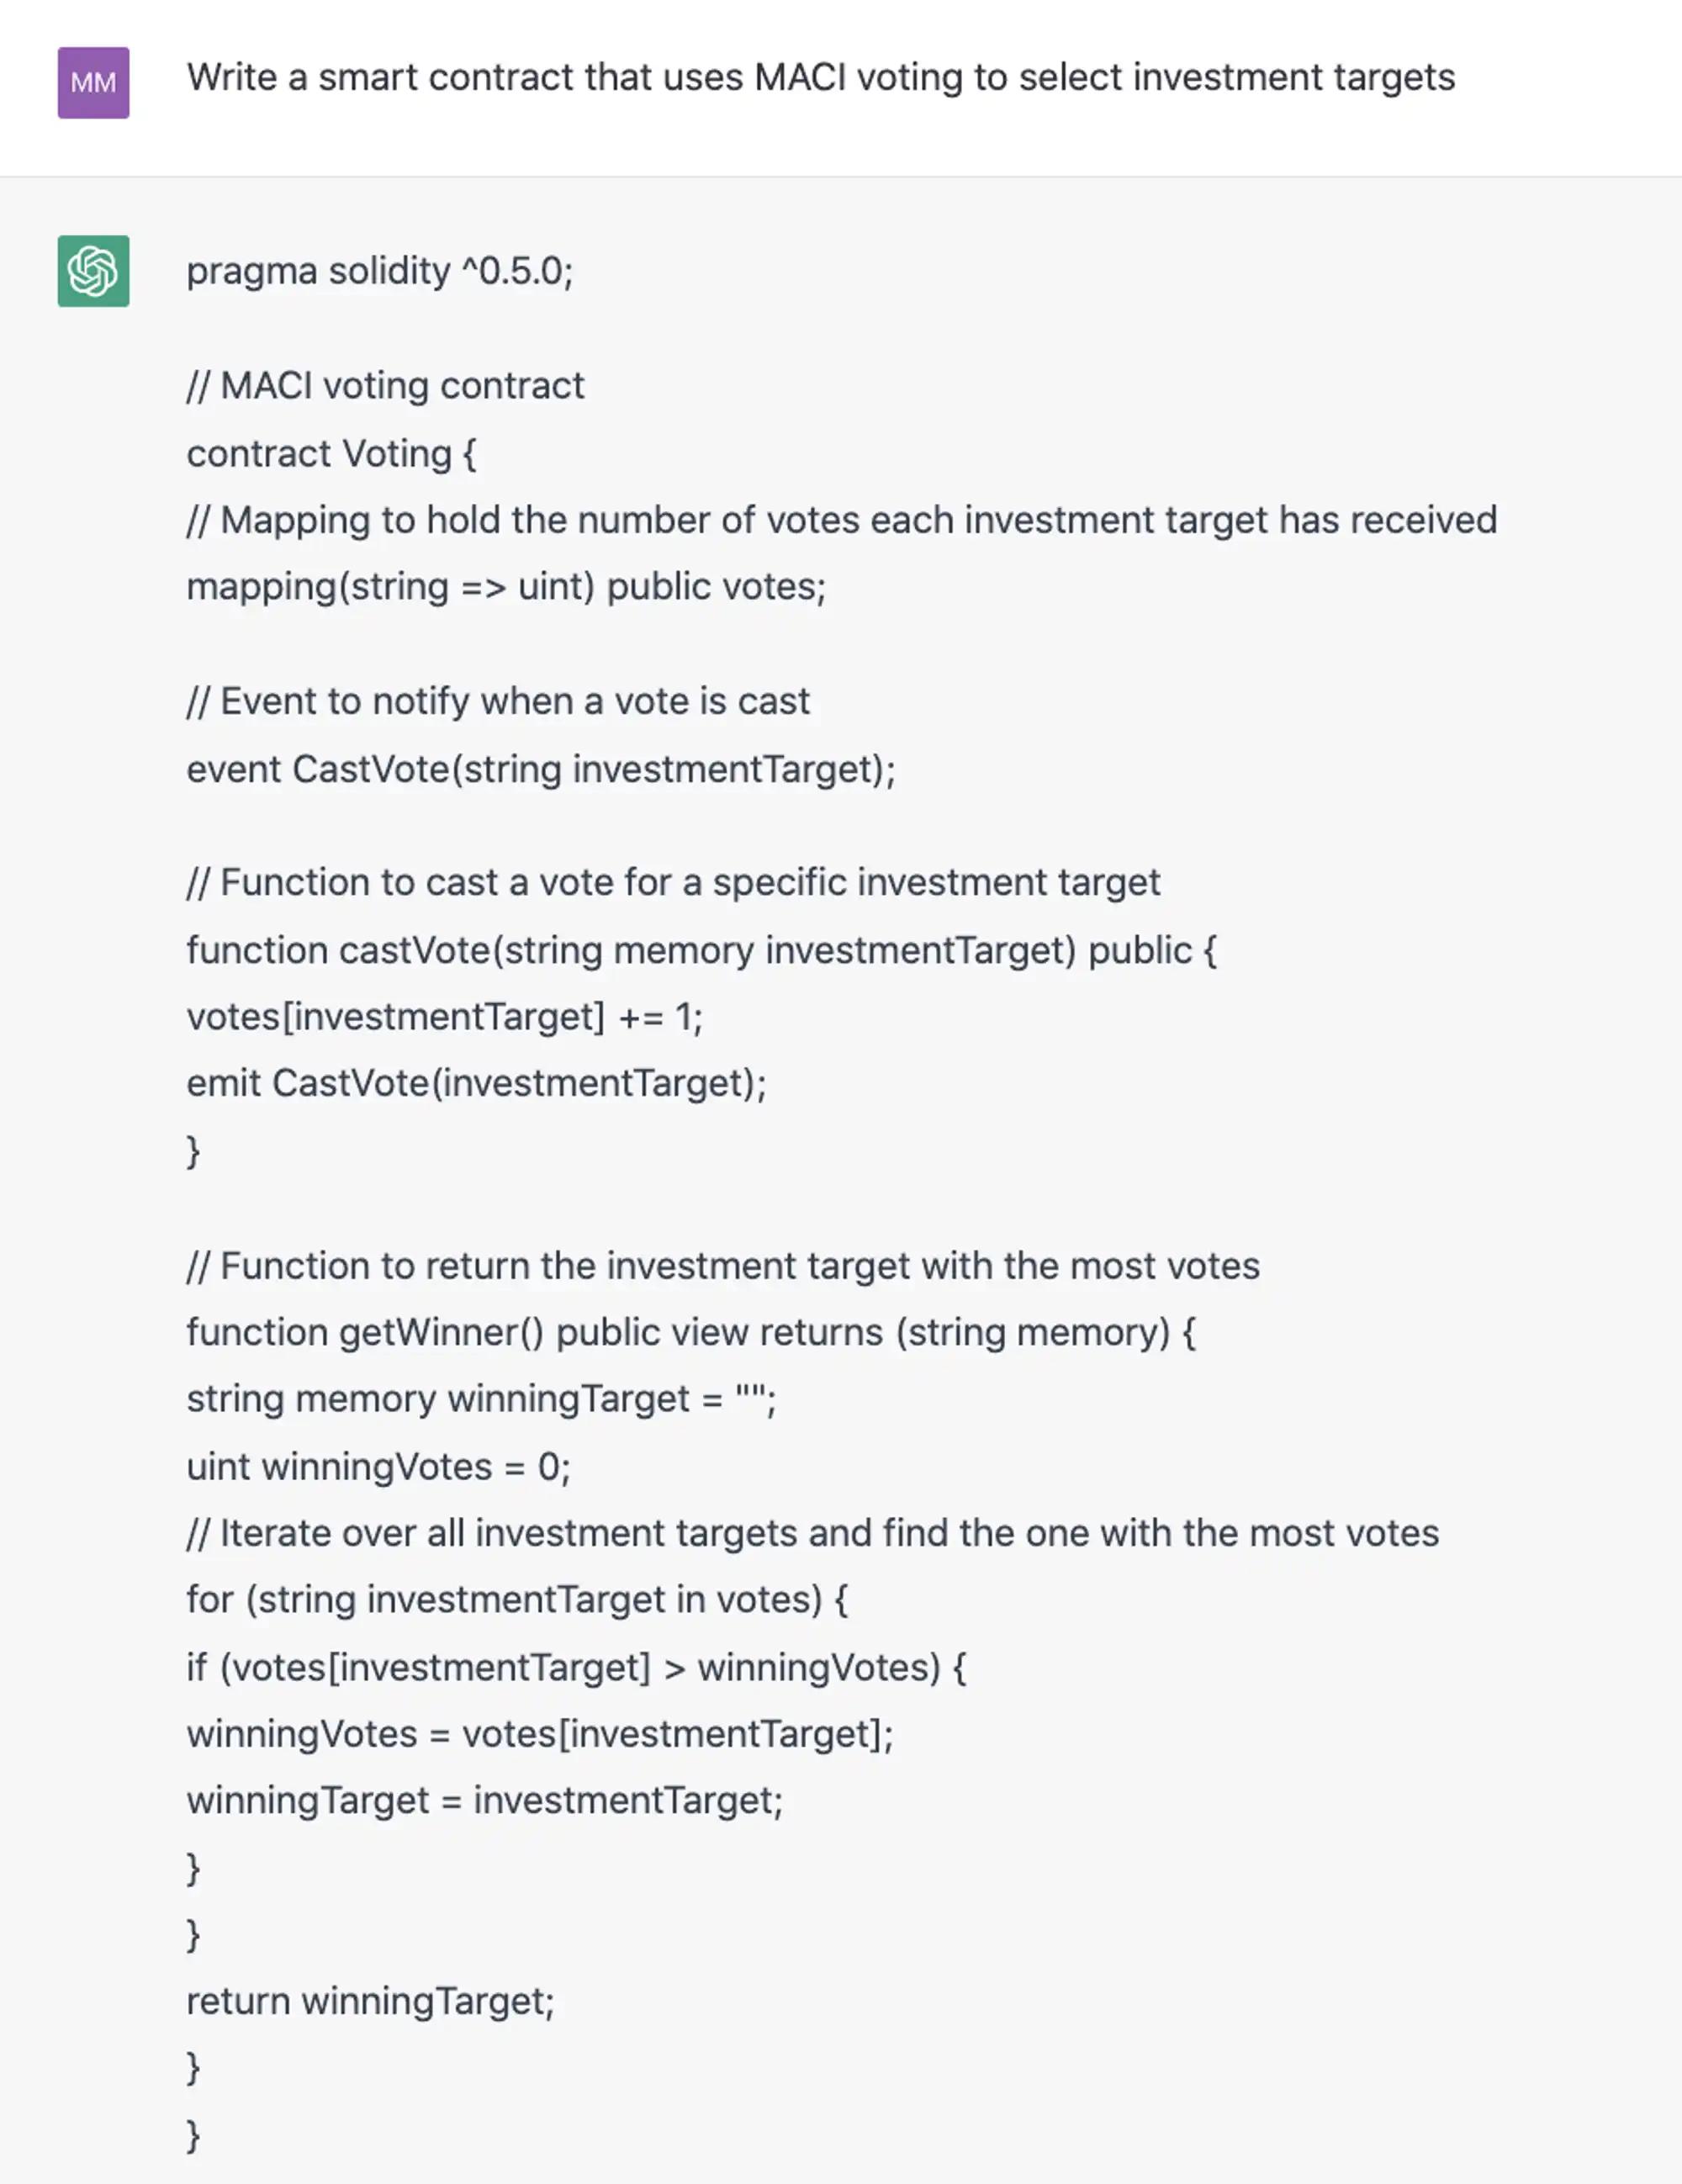Click the 'votes[investmentTarget] += 1;' line
1682x2184 pixels.
(445, 1017)
